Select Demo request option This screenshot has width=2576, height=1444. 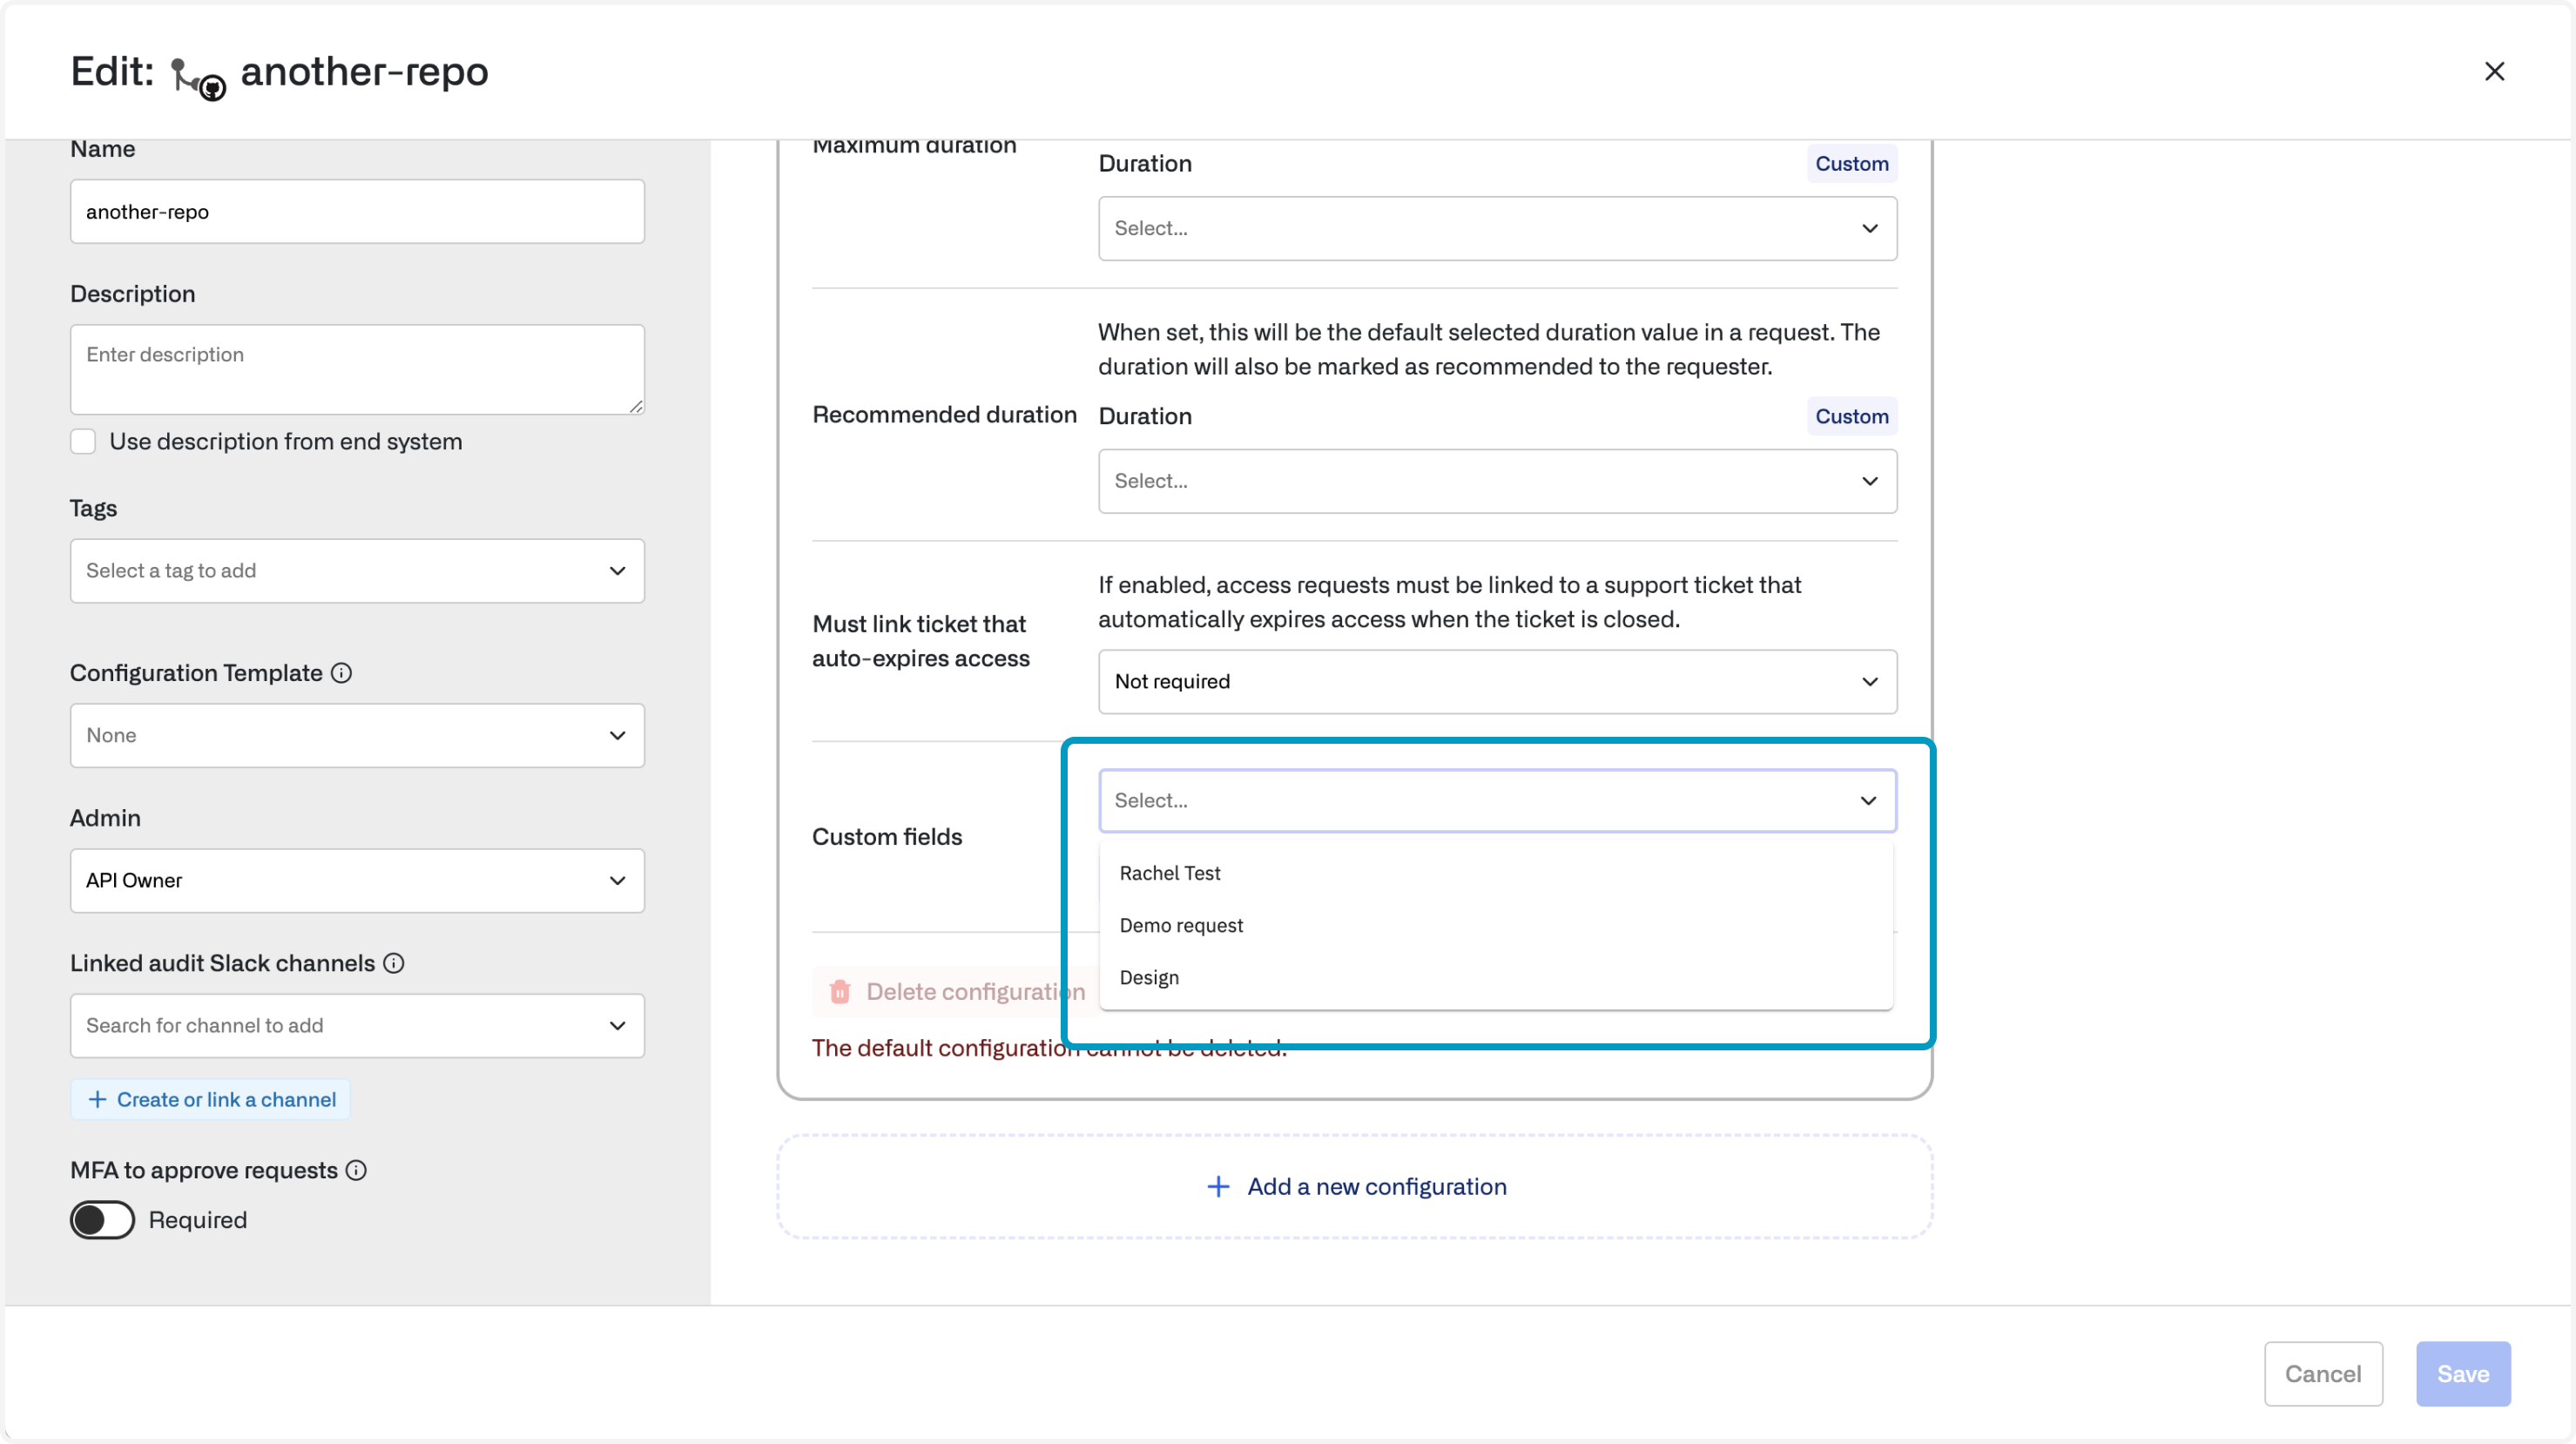(1181, 925)
